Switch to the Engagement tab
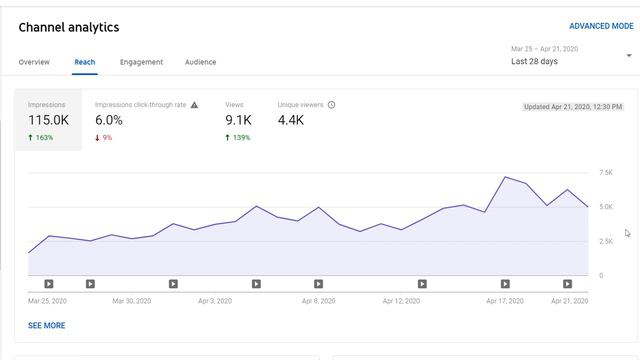 point(141,62)
